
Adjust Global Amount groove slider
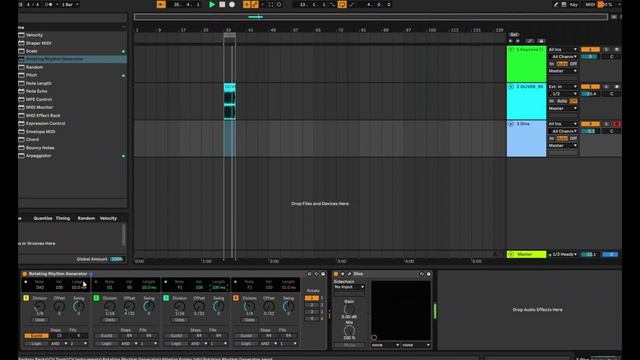[117, 259]
